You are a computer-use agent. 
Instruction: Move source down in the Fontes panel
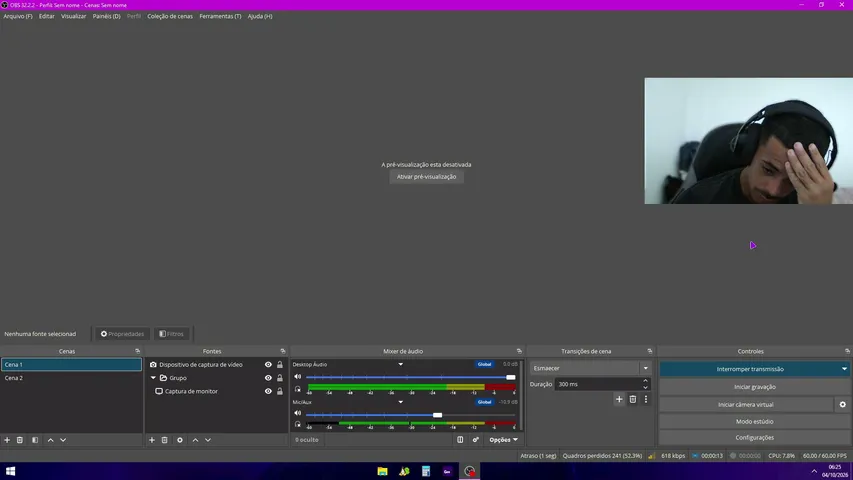pyautogui.click(x=208, y=440)
